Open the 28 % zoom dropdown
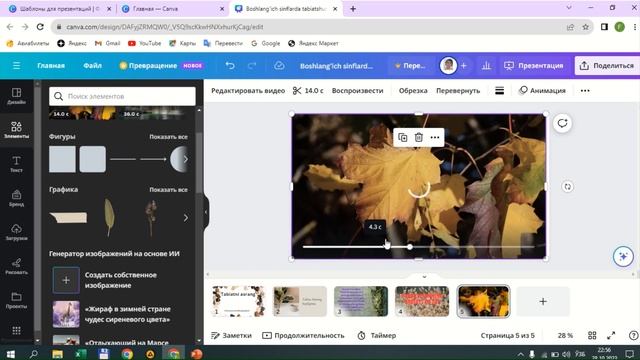This screenshot has width=640, height=360. click(565, 336)
